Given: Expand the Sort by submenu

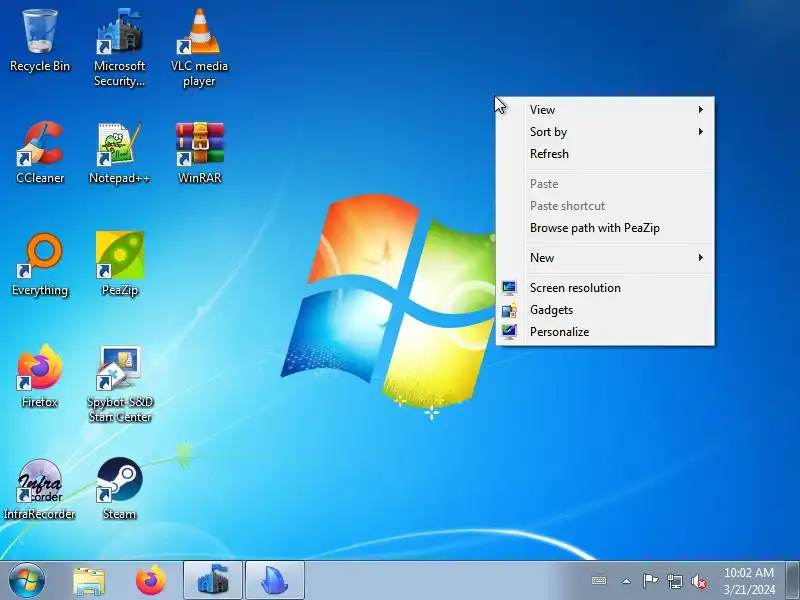Looking at the screenshot, I should 605,132.
